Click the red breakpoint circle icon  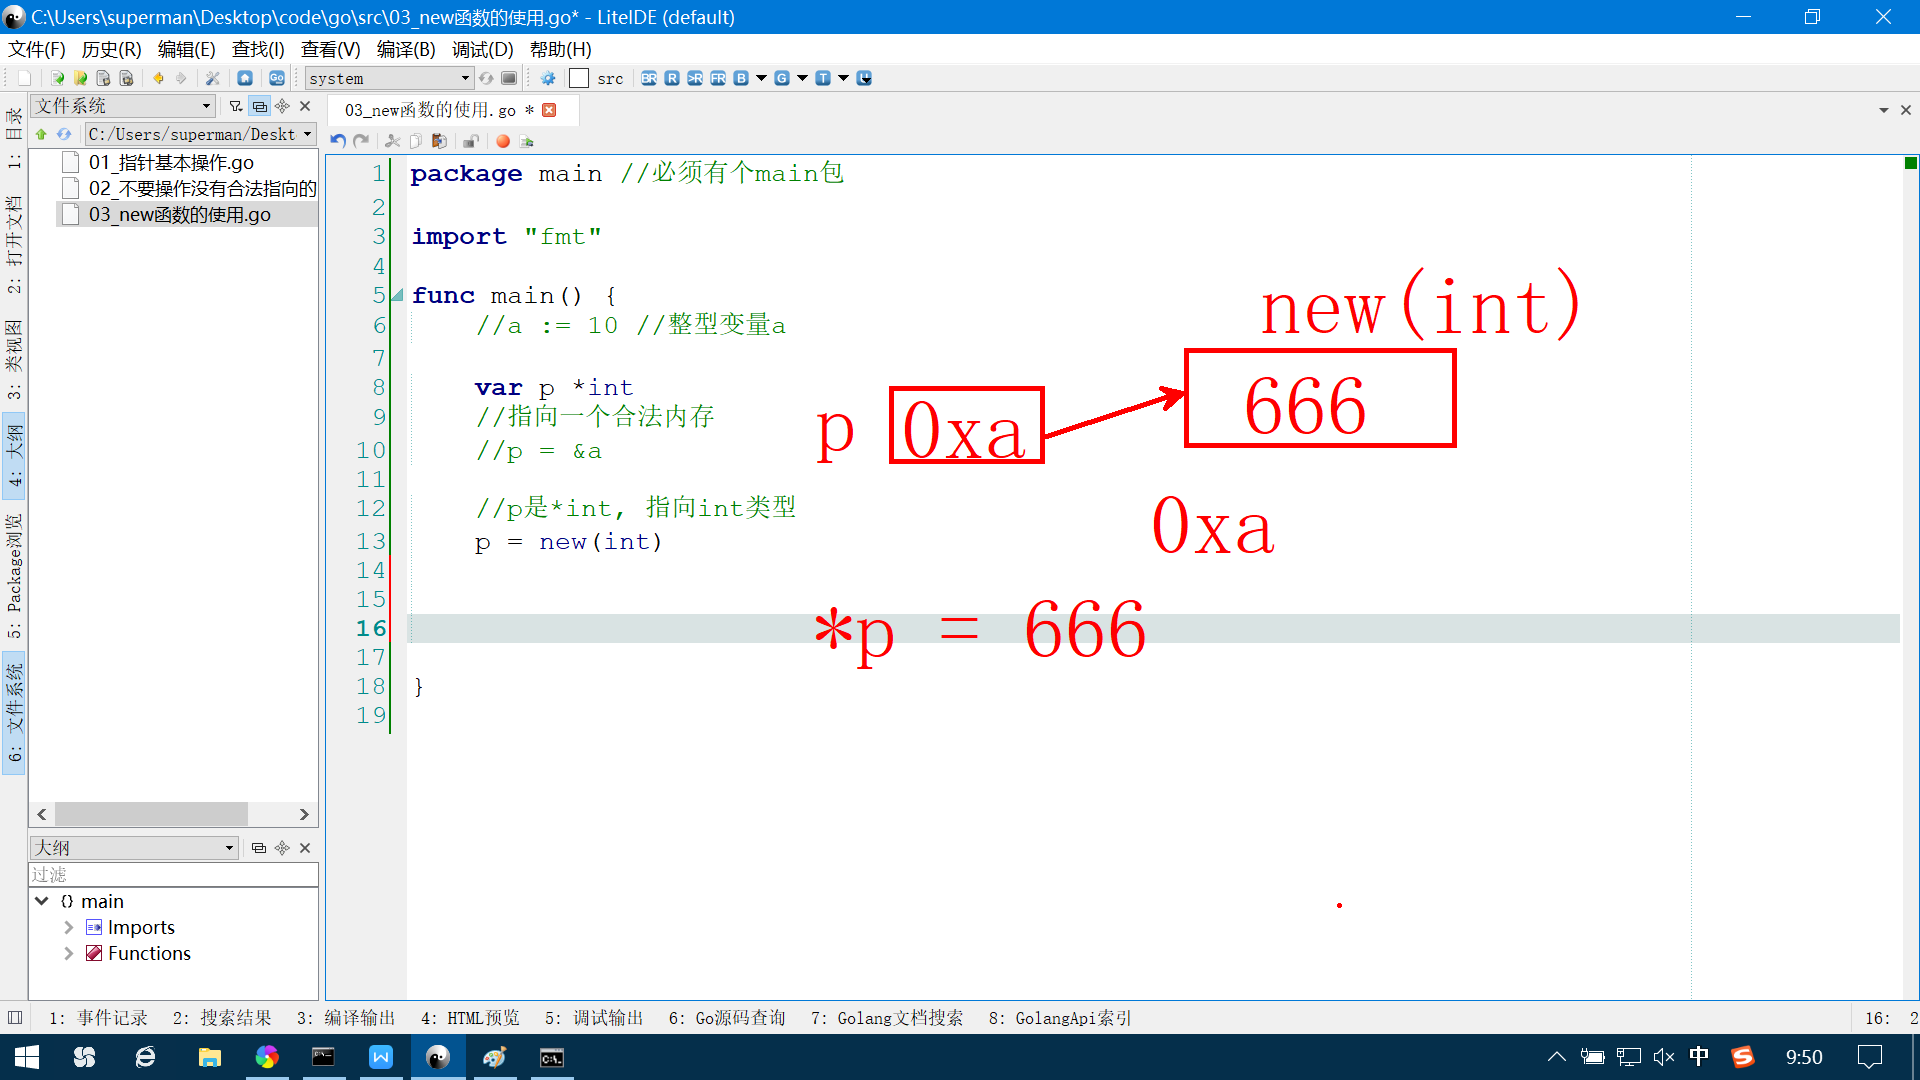pos(503,141)
